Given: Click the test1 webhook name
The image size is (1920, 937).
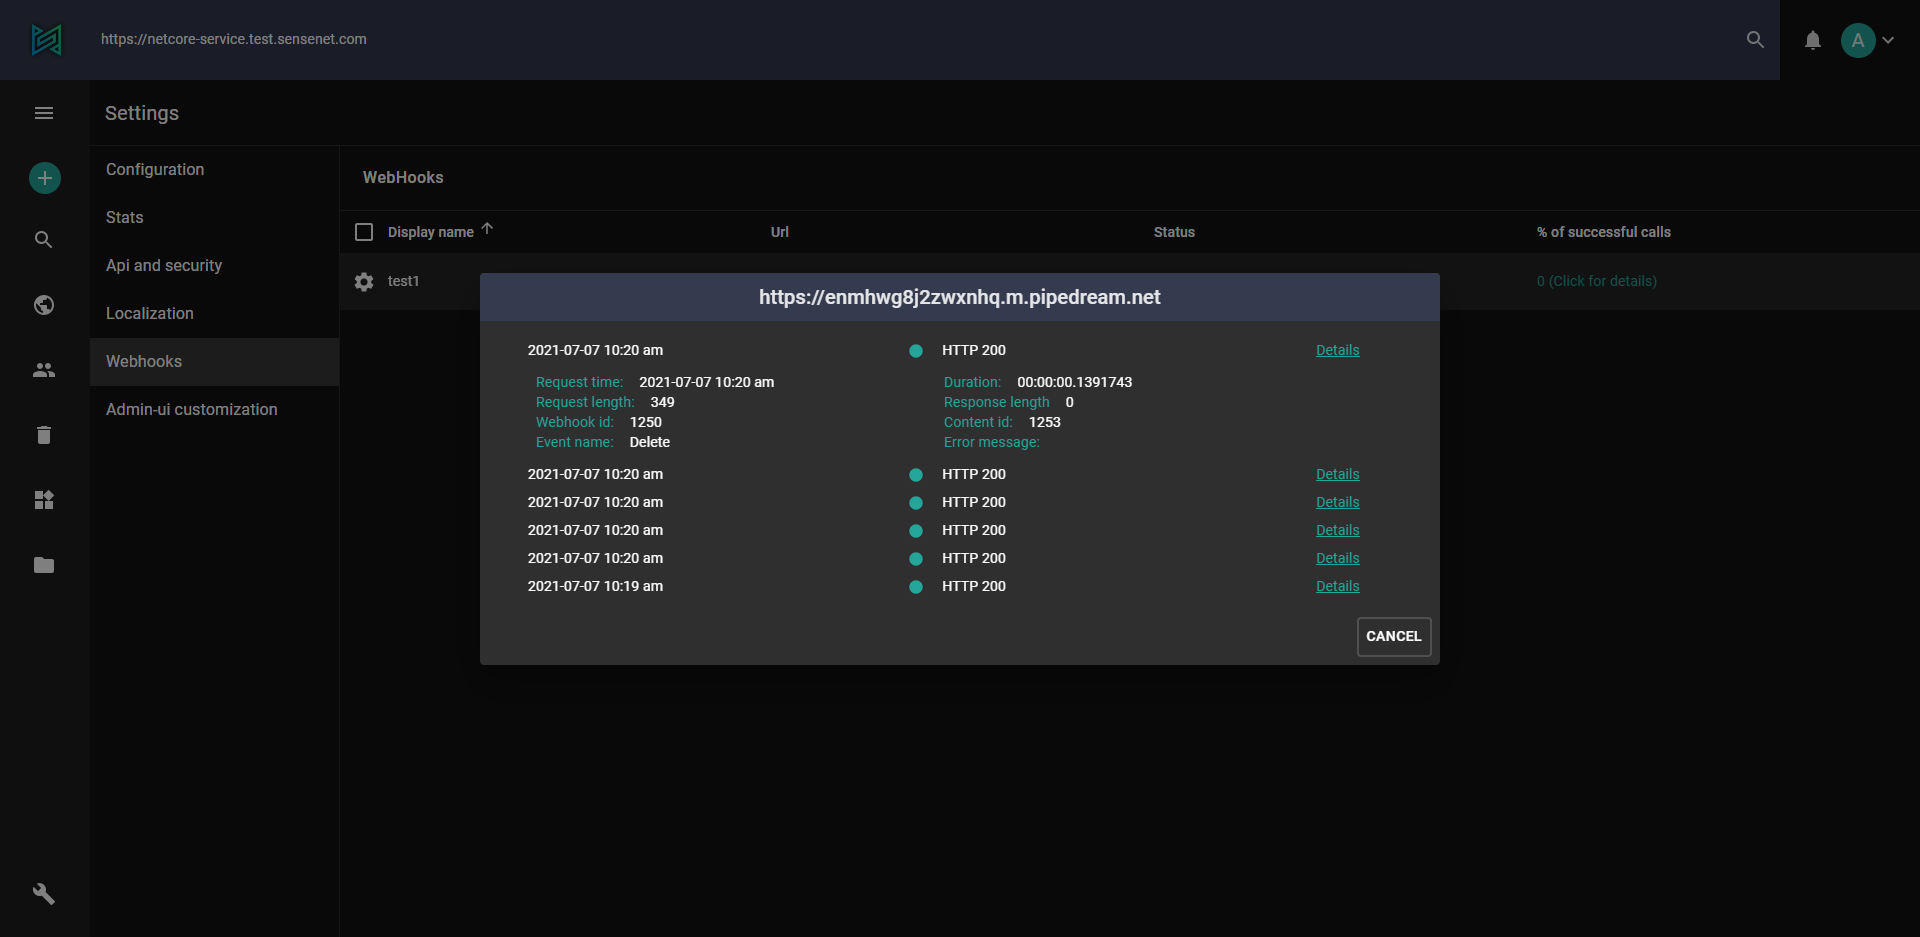Looking at the screenshot, I should [x=403, y=281].
